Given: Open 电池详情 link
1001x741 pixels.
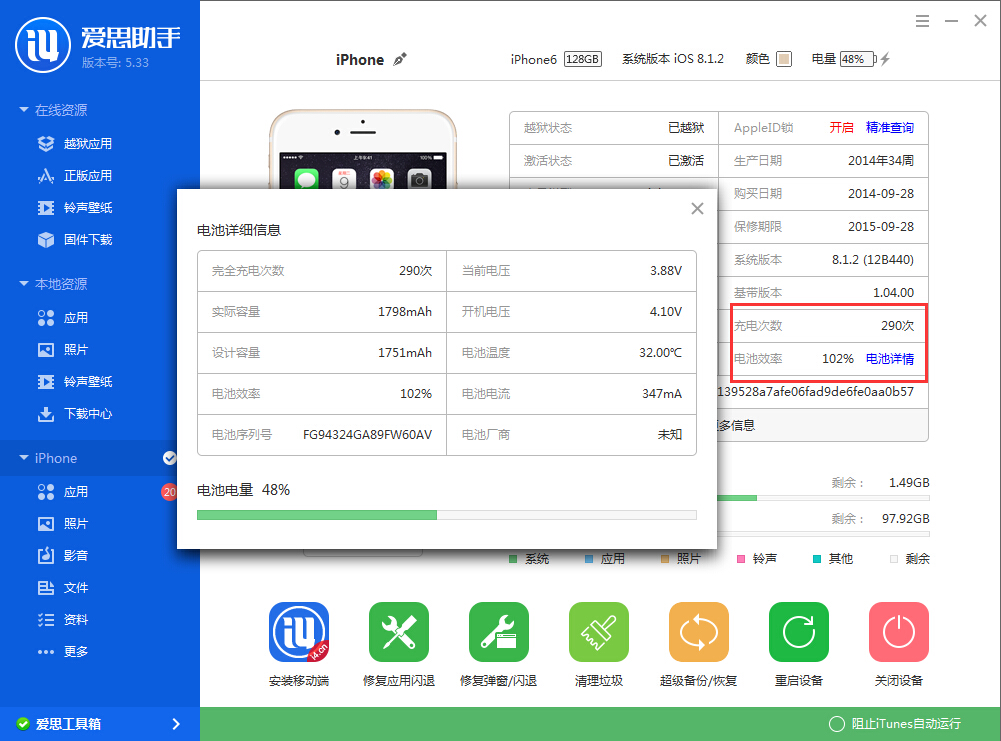Looking at the screenshot, I should [x=891, y=359].
